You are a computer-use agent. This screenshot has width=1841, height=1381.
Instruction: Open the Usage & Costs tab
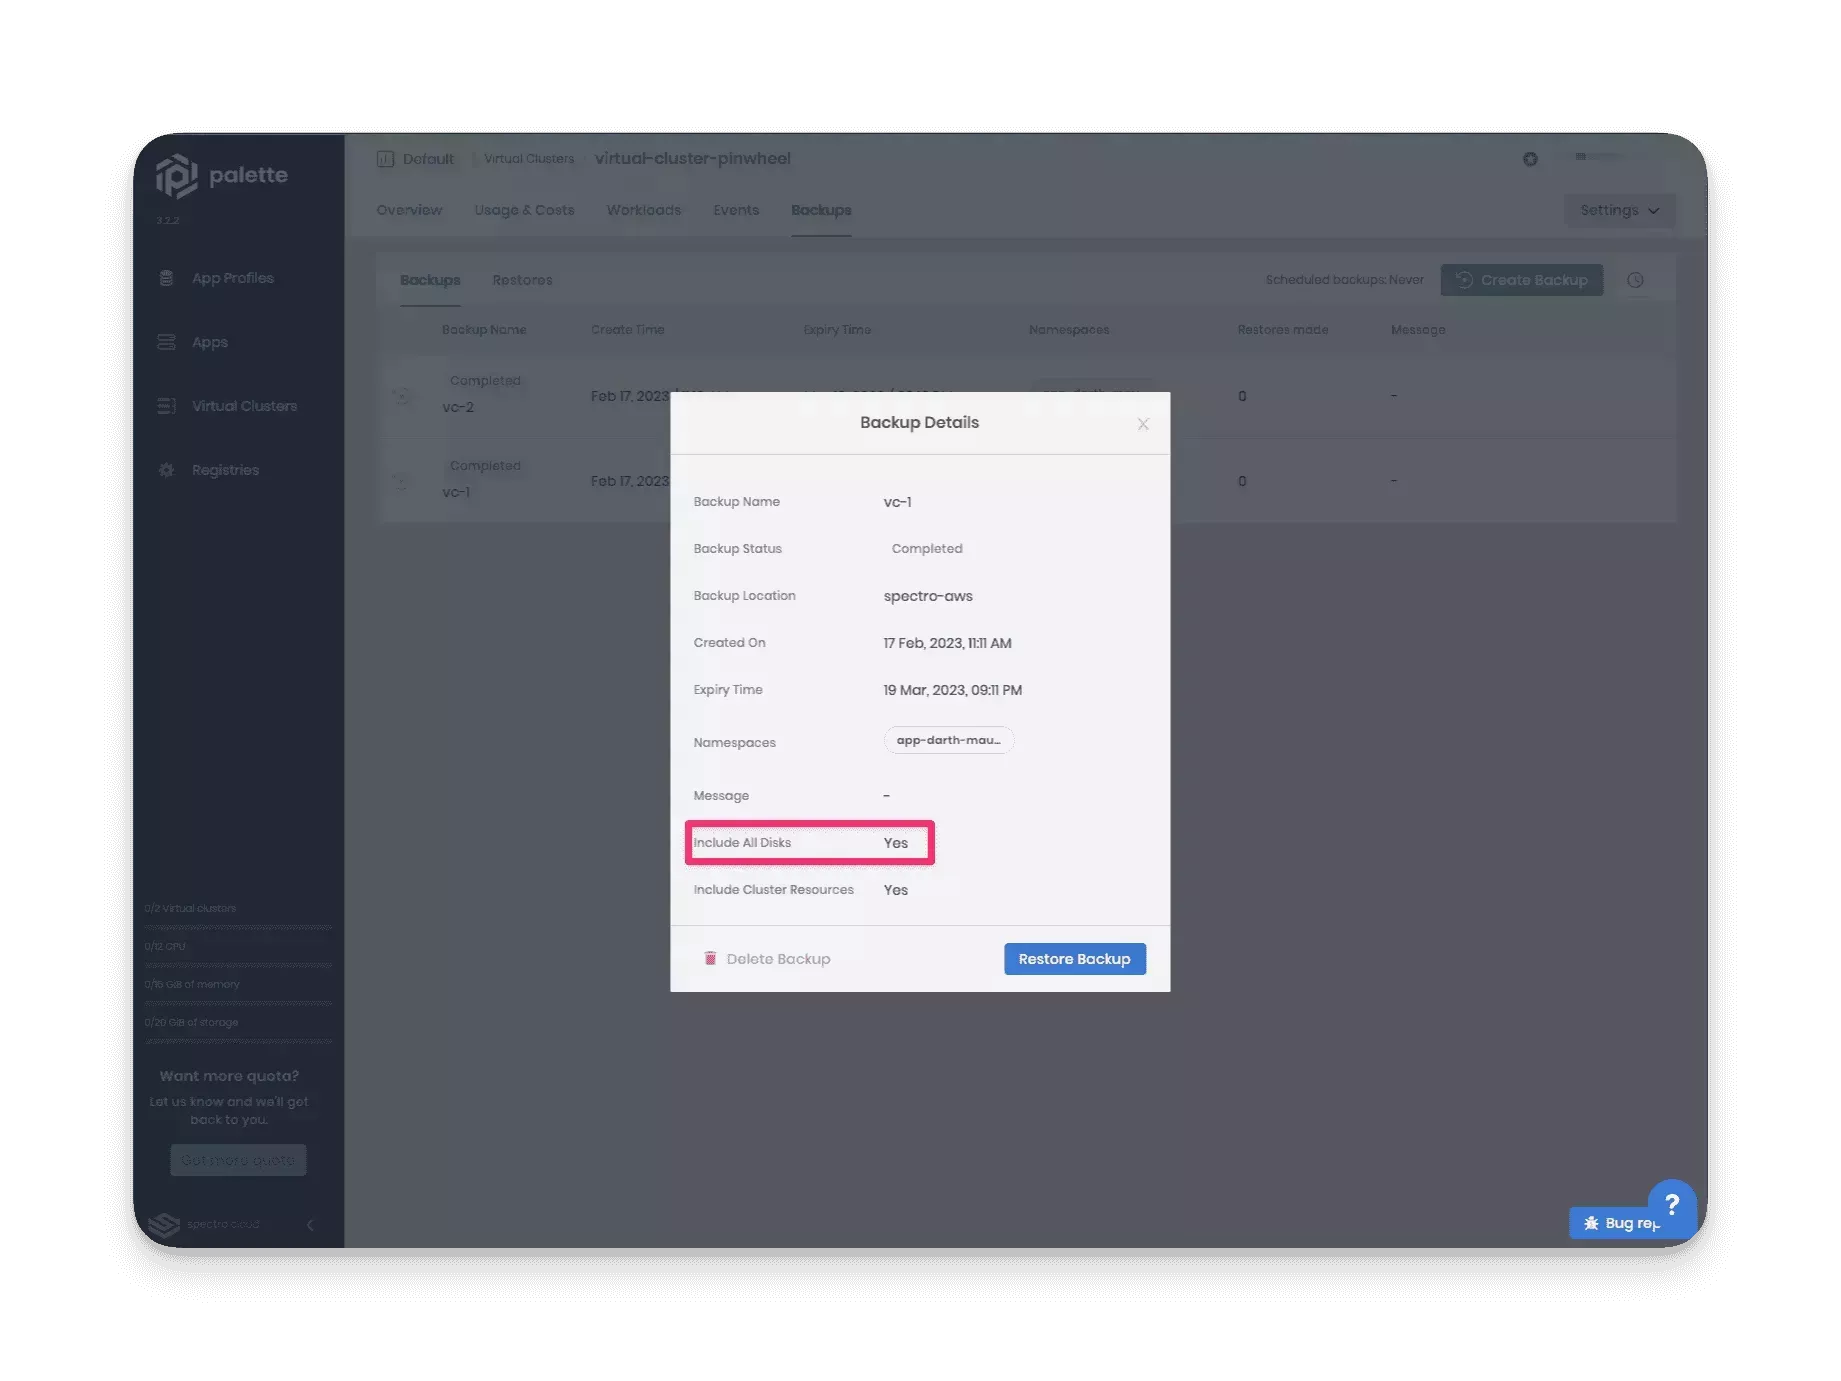pos(524,210)
